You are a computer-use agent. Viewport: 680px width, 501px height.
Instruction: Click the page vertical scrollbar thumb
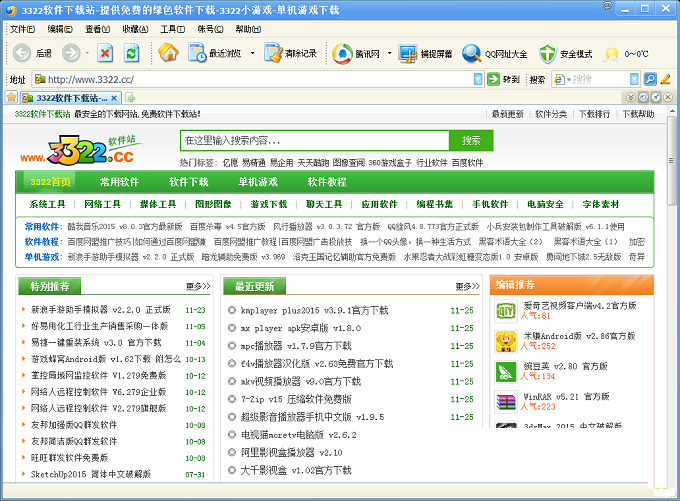pos(671,160)
